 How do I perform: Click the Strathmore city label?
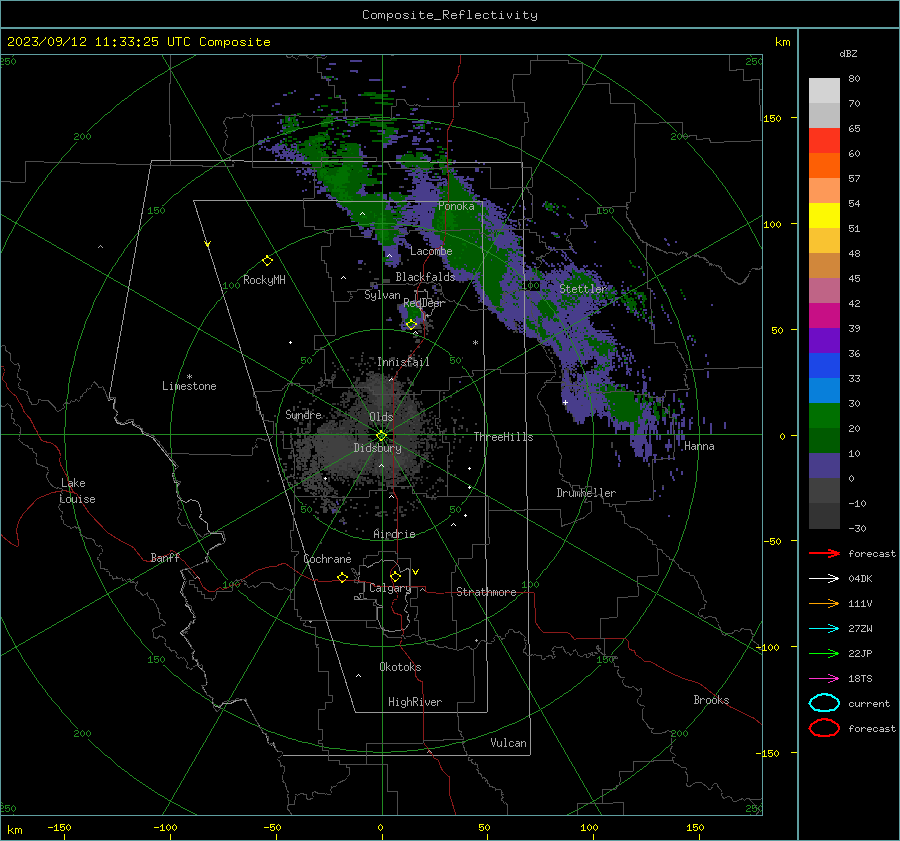(x=486, y=592)
